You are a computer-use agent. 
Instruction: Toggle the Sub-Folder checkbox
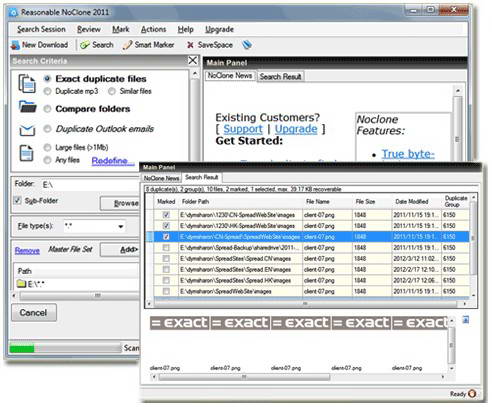point(17,200)
